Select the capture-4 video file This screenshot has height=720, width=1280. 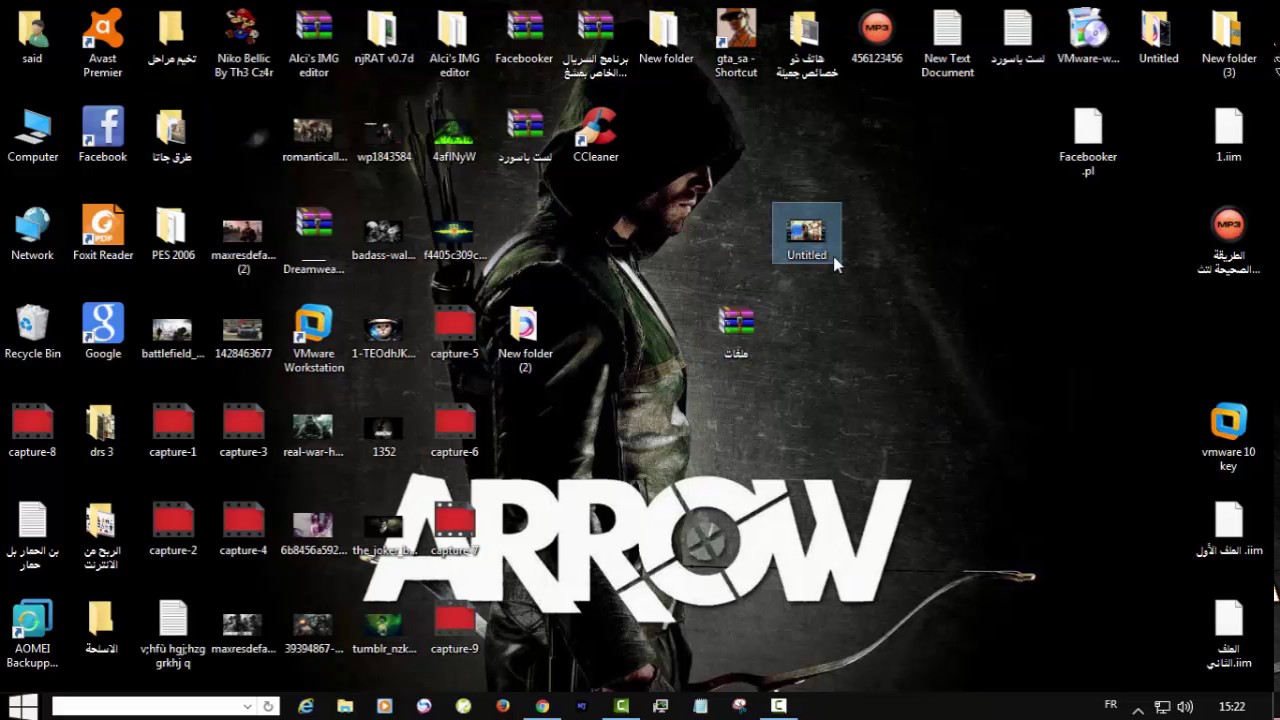[x=243, y=530]
